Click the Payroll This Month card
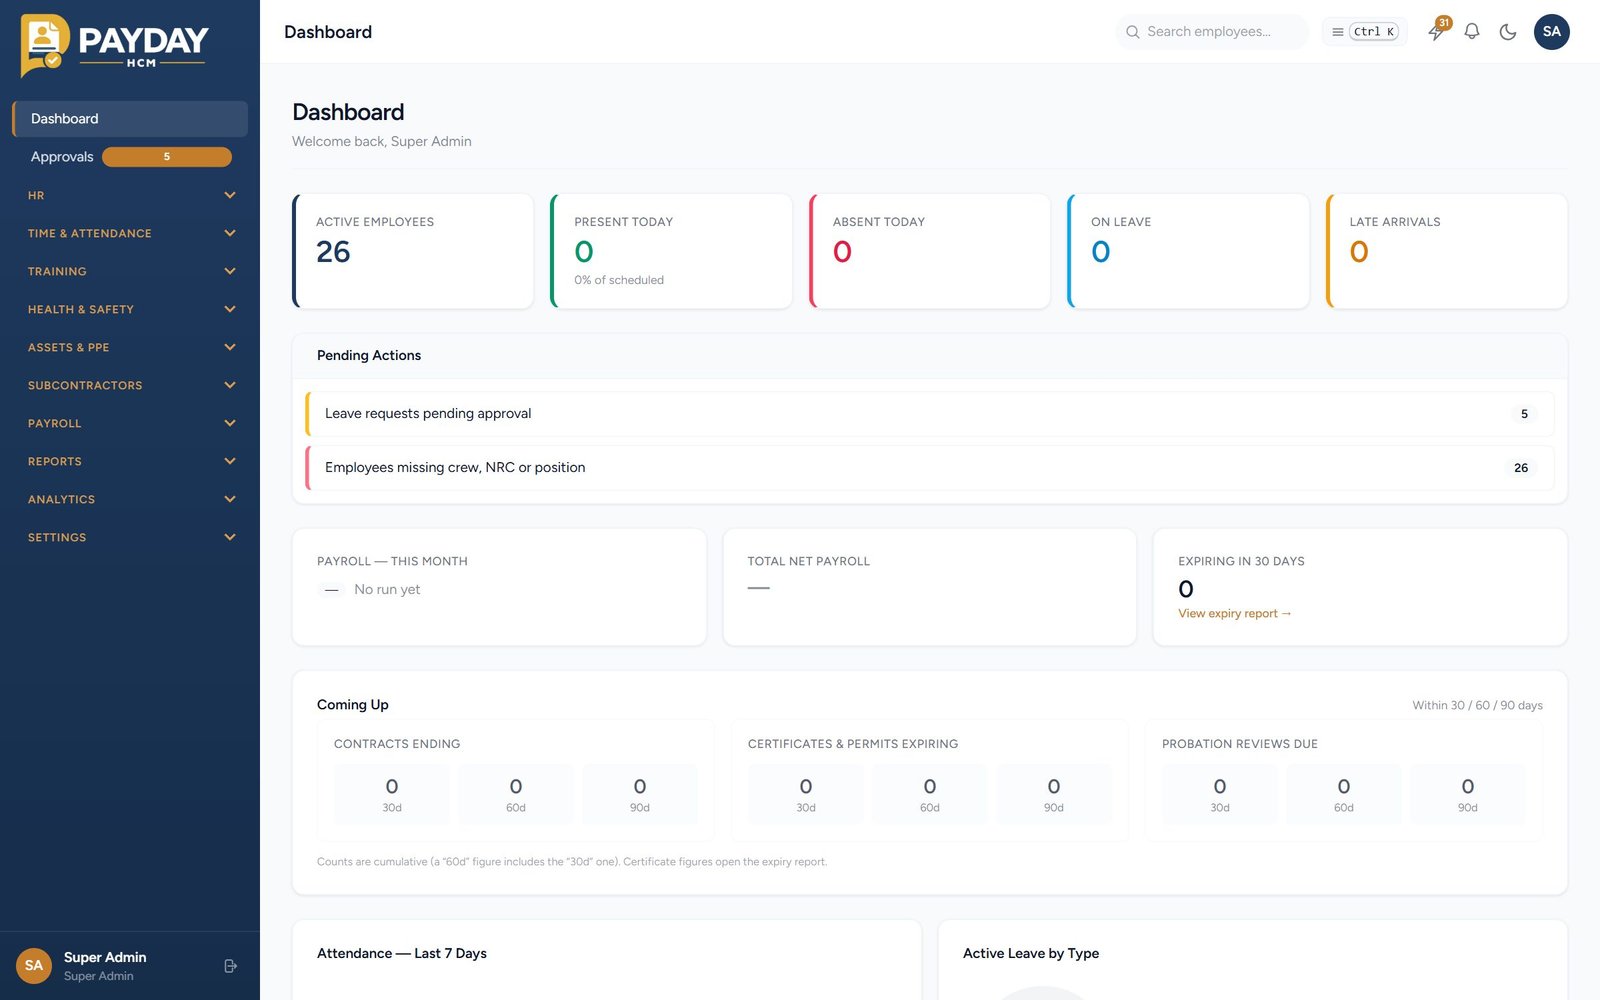 tap(499, 587)
